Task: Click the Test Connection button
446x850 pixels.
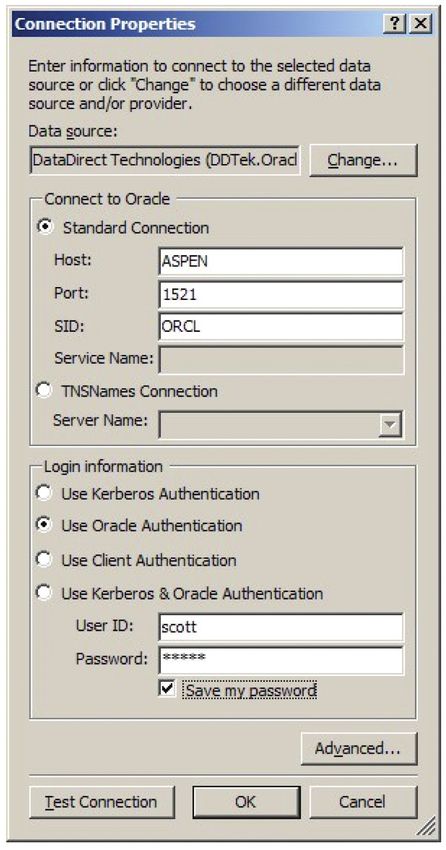Action: (102, 802)
